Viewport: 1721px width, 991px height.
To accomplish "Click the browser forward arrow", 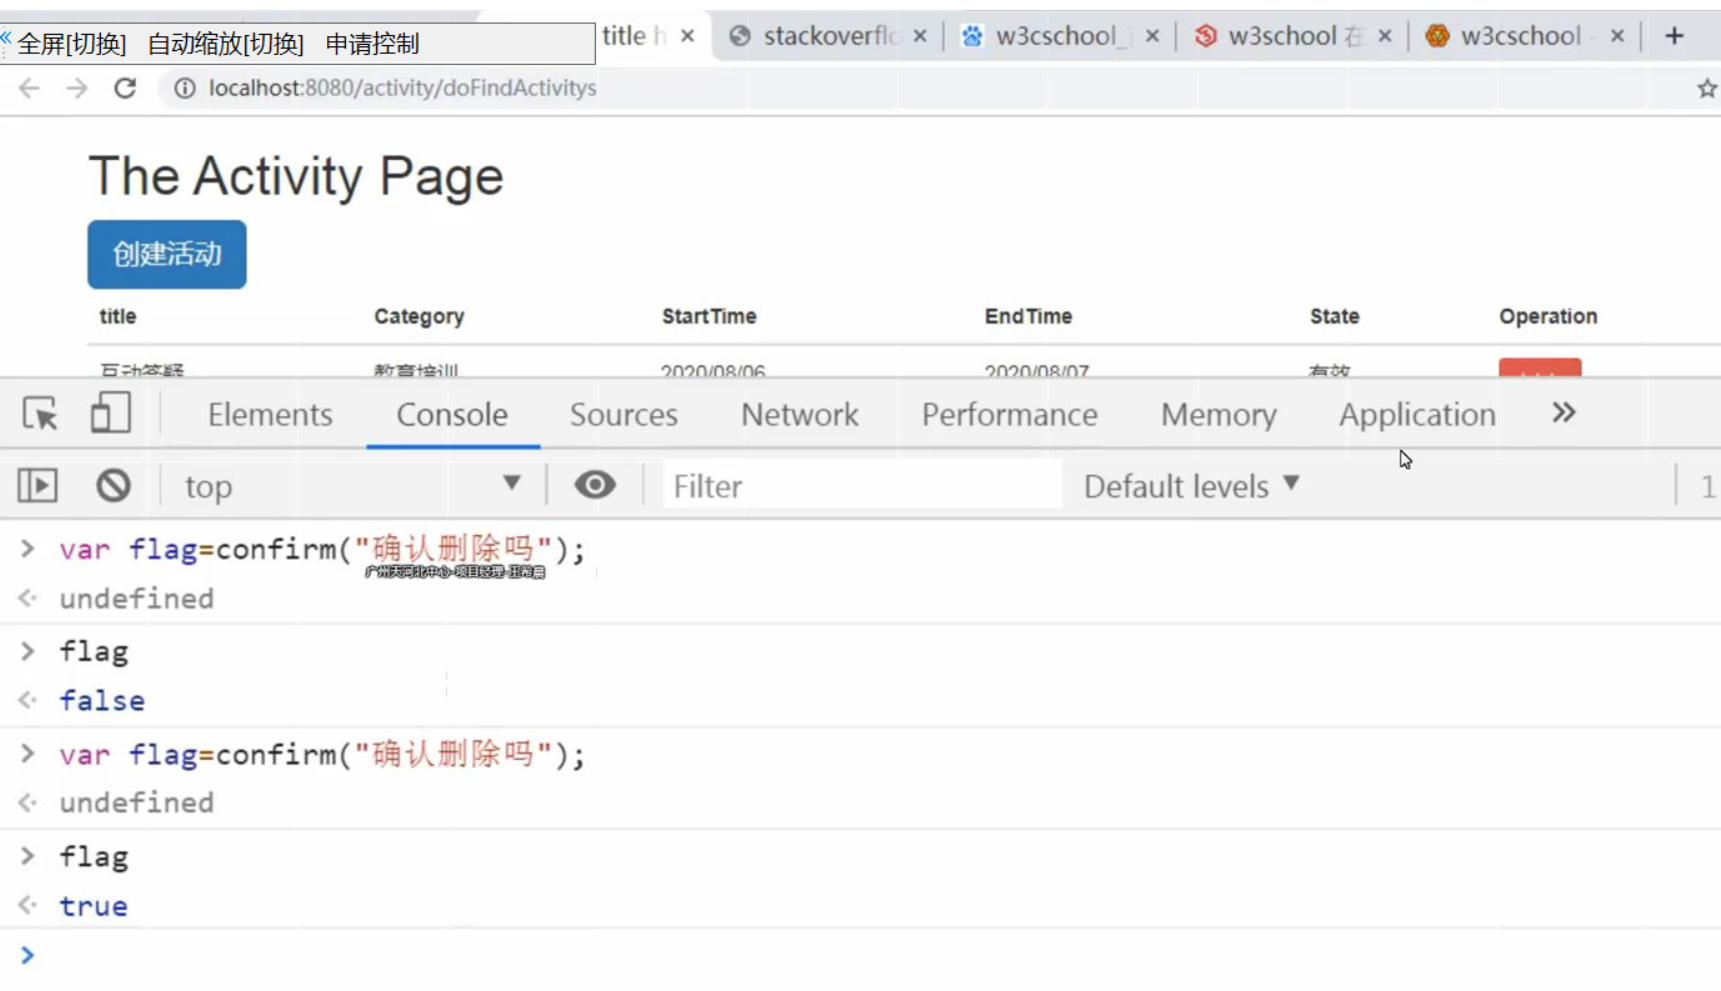I will point(77,88).
